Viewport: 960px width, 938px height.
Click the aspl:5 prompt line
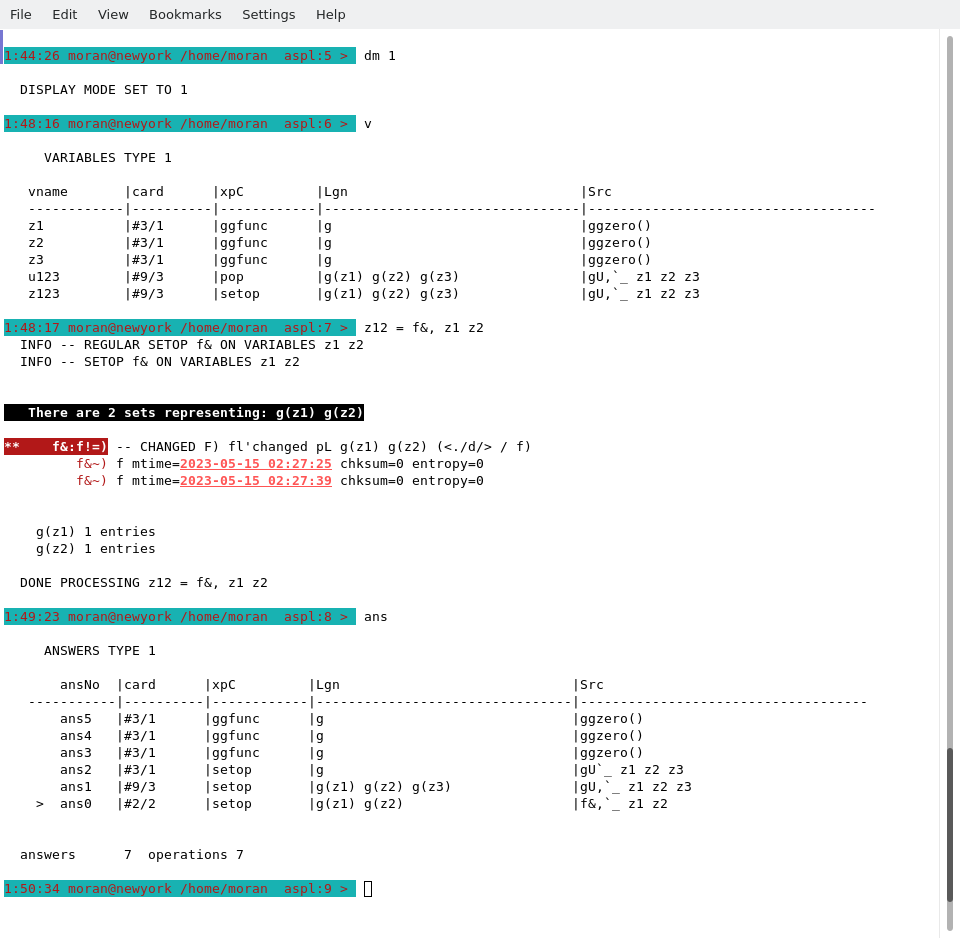180,55
